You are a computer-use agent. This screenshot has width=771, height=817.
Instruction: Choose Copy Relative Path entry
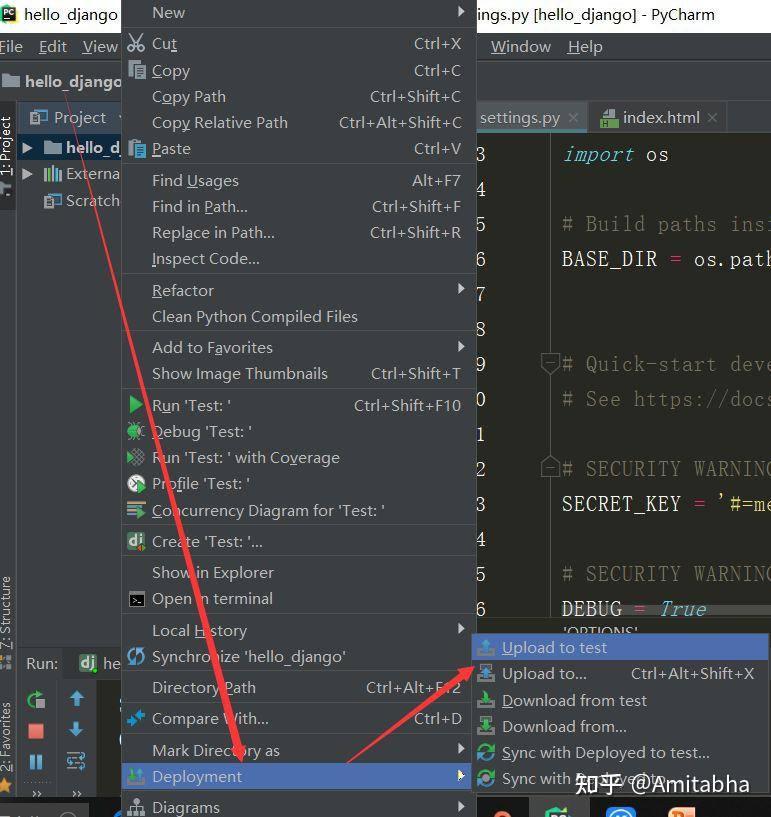(x=299, y=123)
